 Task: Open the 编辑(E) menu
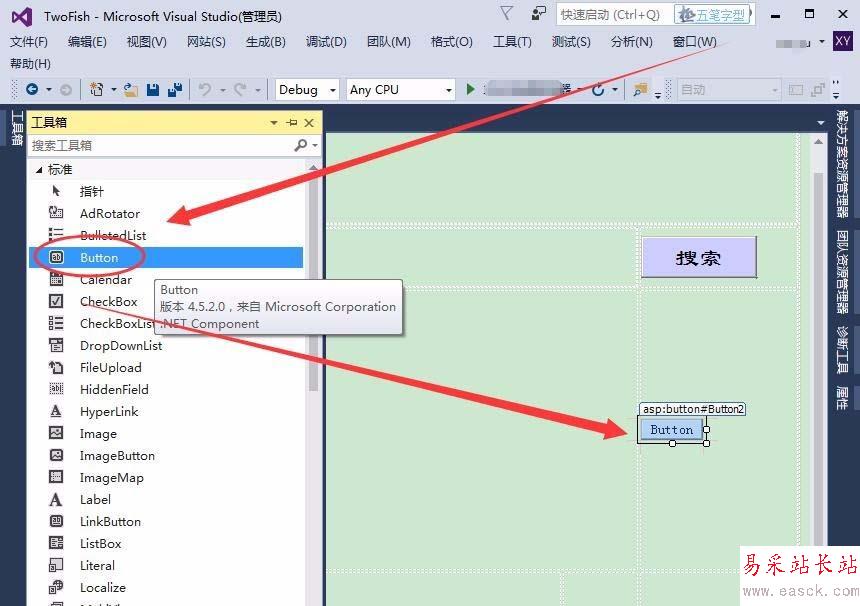pyautogui.click(x=87, y=42)
